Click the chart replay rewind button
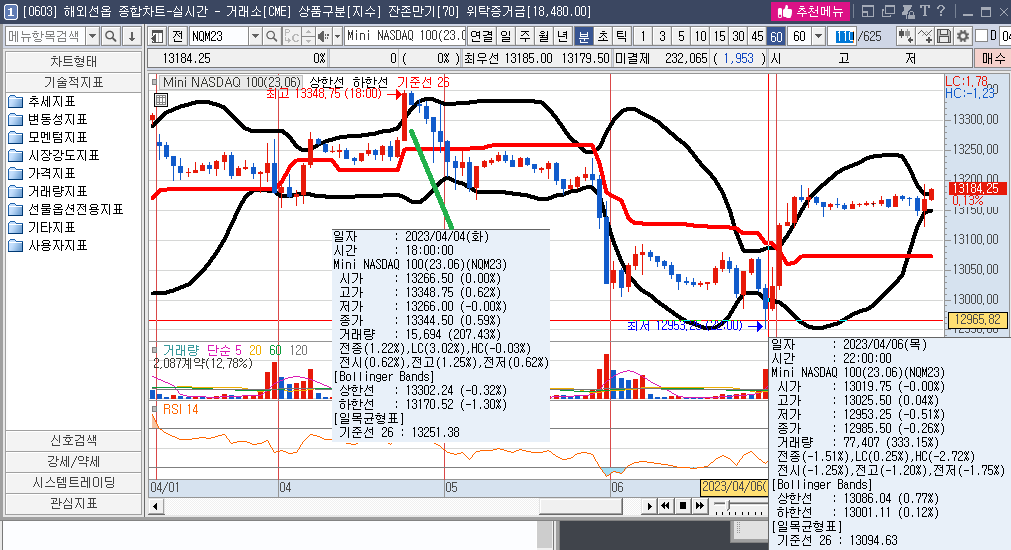This screenshot has width=1011, height=550. click(x=665, y=506)
